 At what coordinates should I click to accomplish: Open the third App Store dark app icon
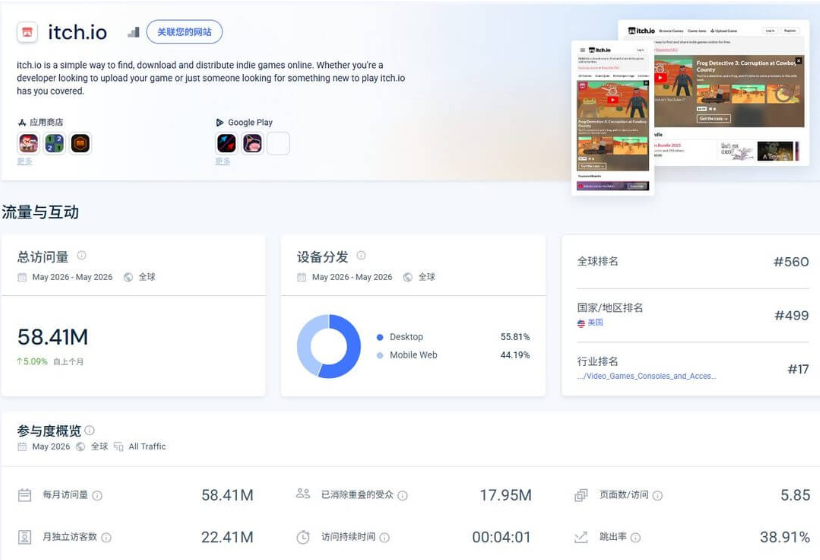pyautogui.click(x=81, y=143)
